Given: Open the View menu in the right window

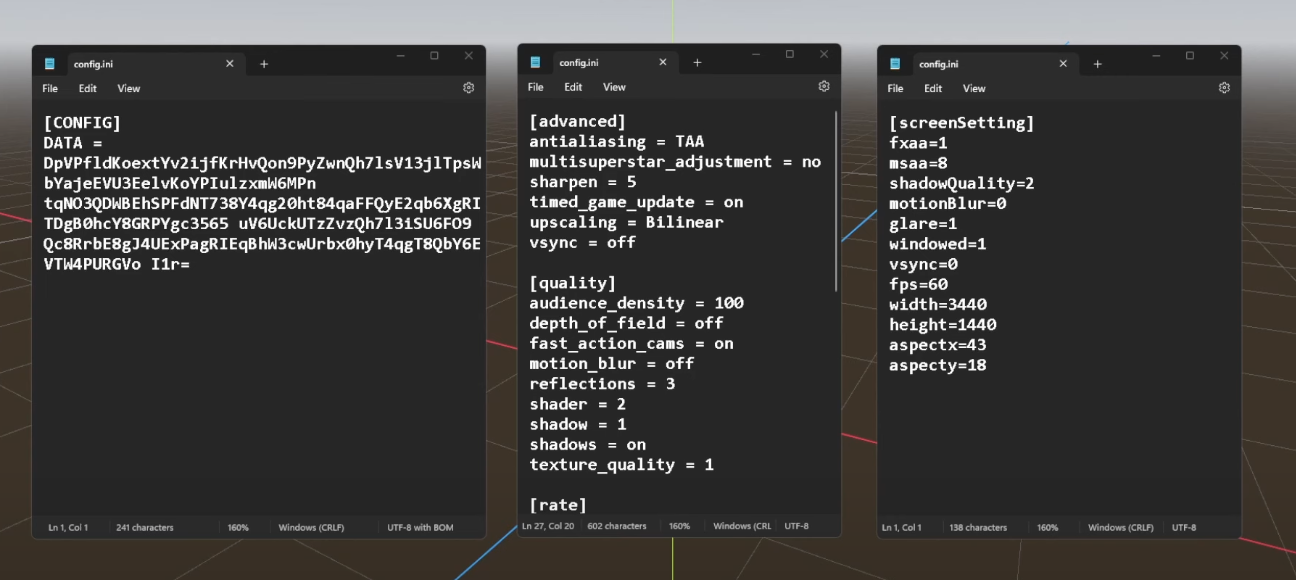Looking at the screenshot, I should click(x=973, y=88).
